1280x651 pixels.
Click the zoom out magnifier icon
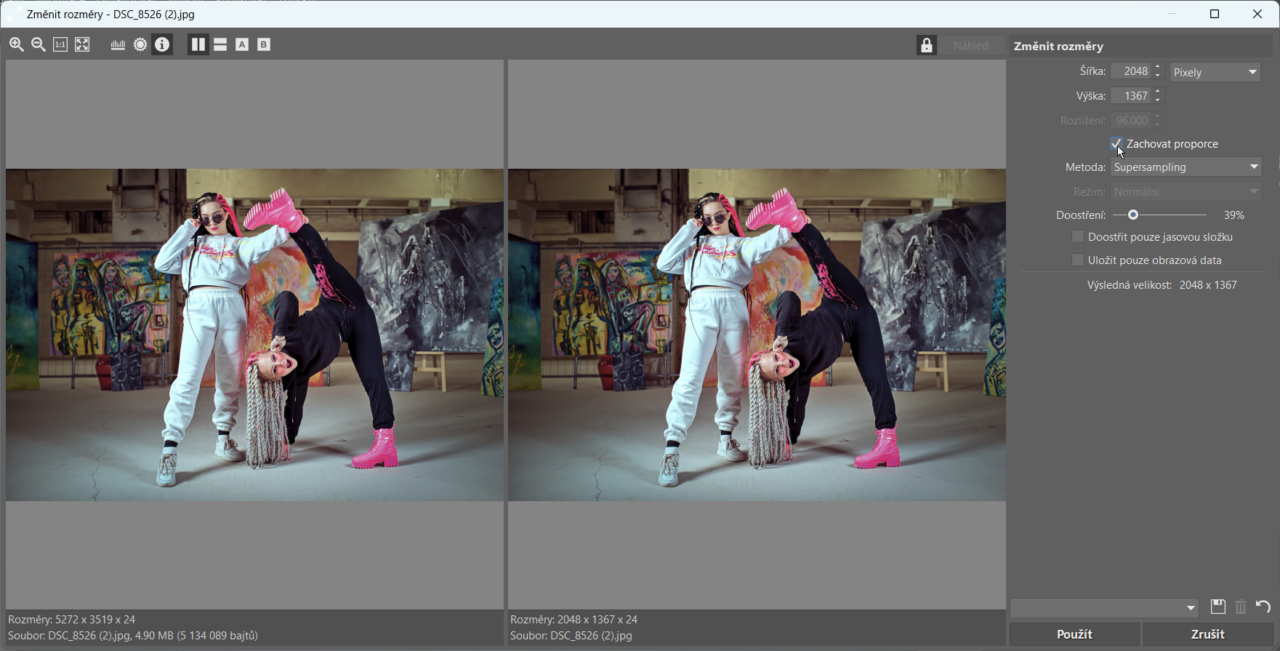tap(38, 45)
